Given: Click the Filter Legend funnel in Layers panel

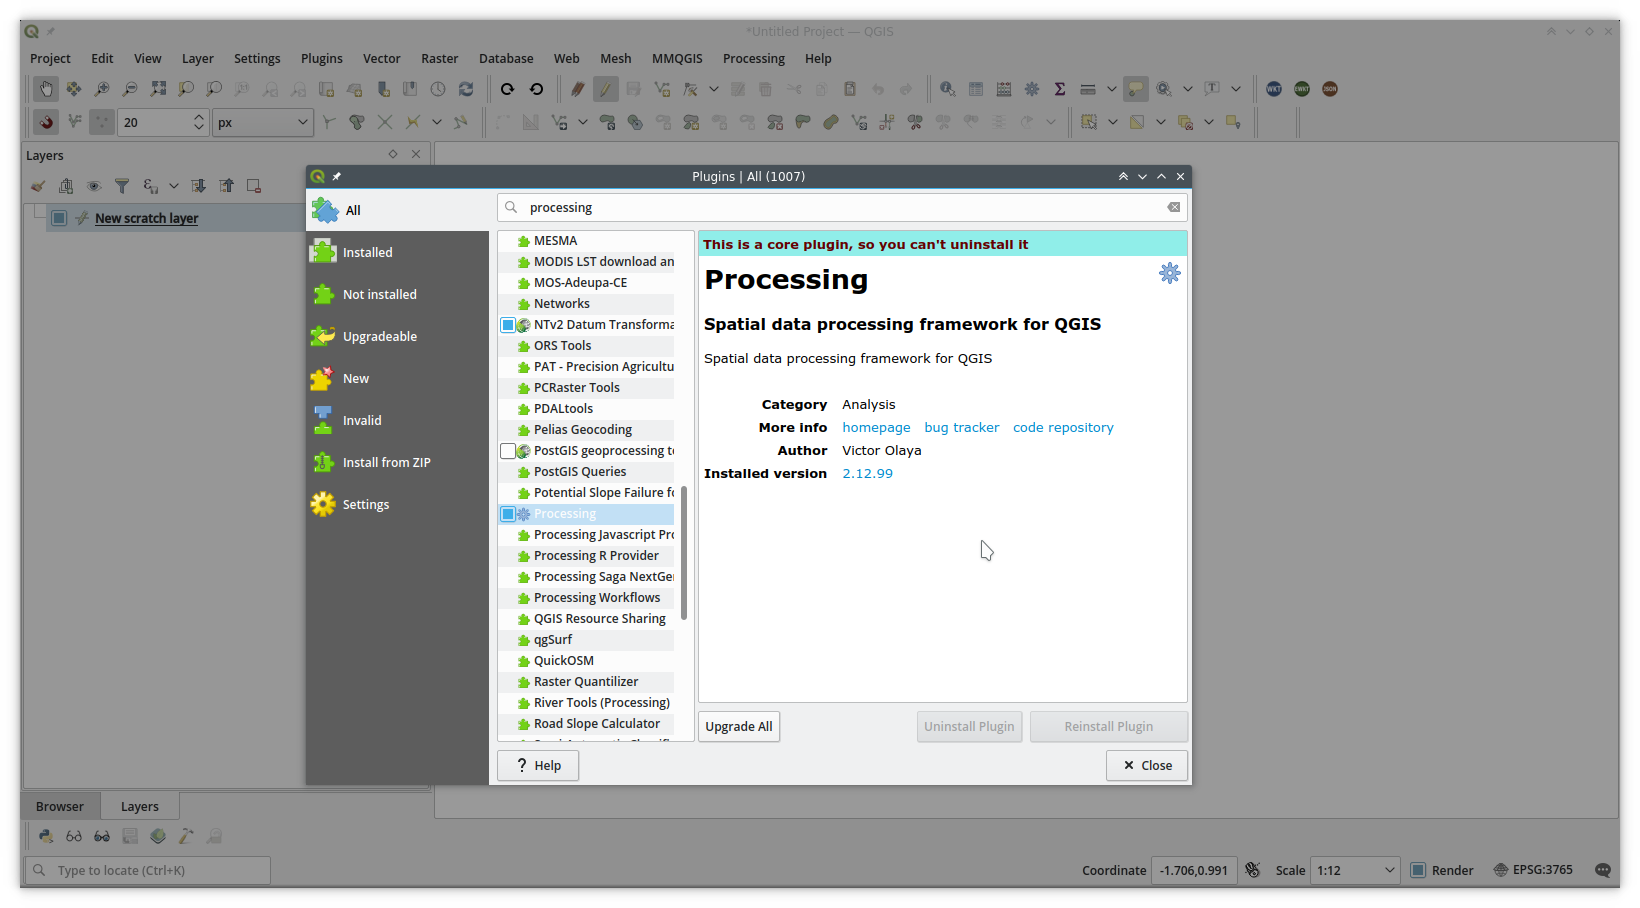Looking at the screenshot, I should pyautogui.click(x=122, y=186).
